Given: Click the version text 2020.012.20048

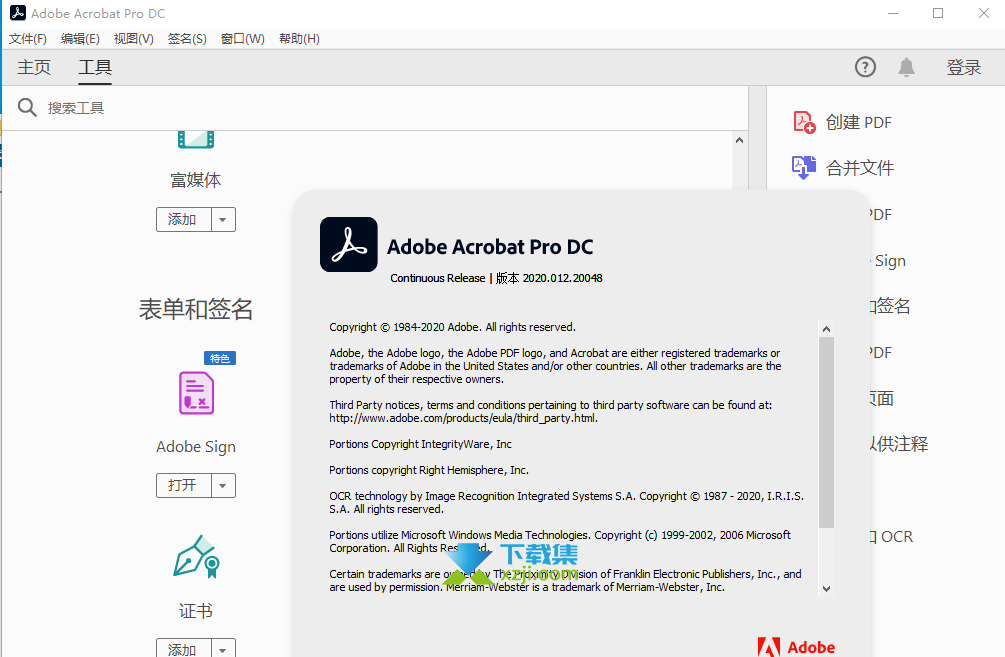Looking at the screenshot, I should 562,278.
